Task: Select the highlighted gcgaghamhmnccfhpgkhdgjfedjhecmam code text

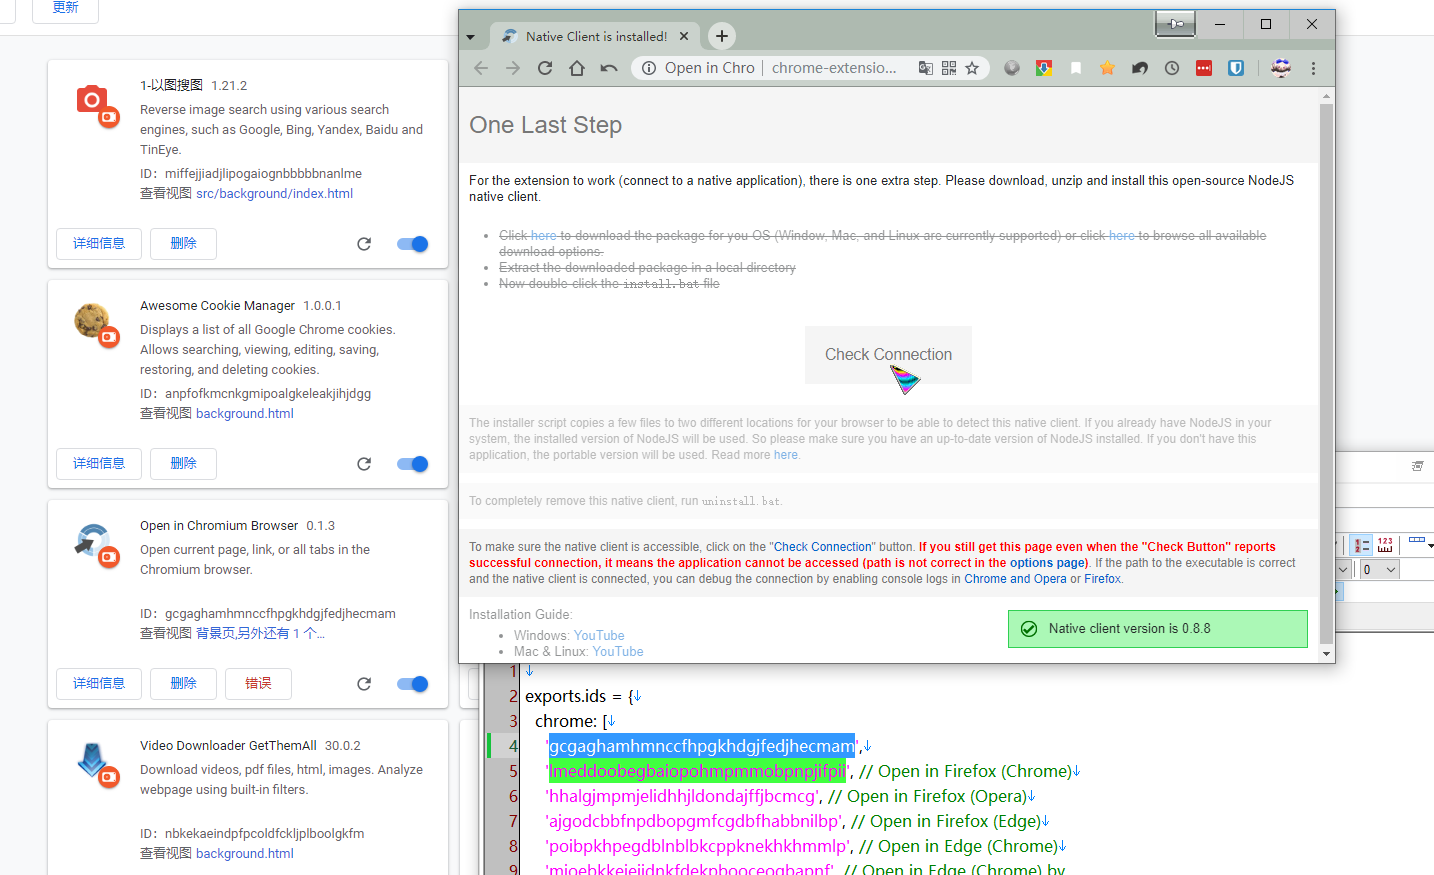Action: [702, 746]
